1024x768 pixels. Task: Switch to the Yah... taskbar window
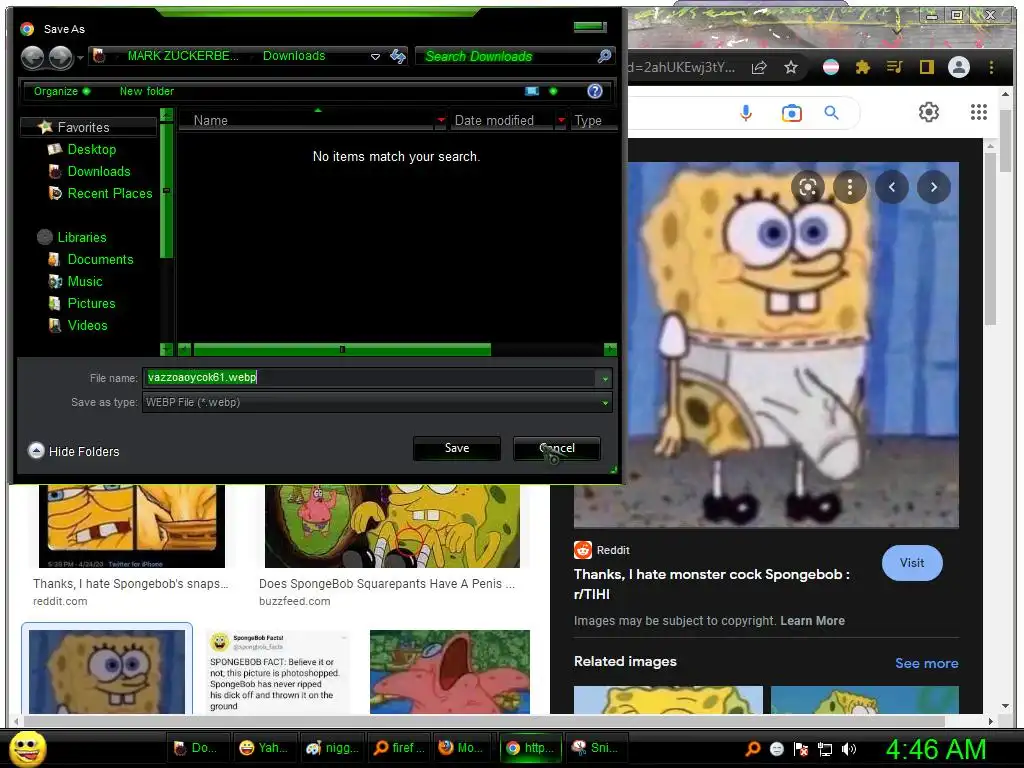point(264,748)
